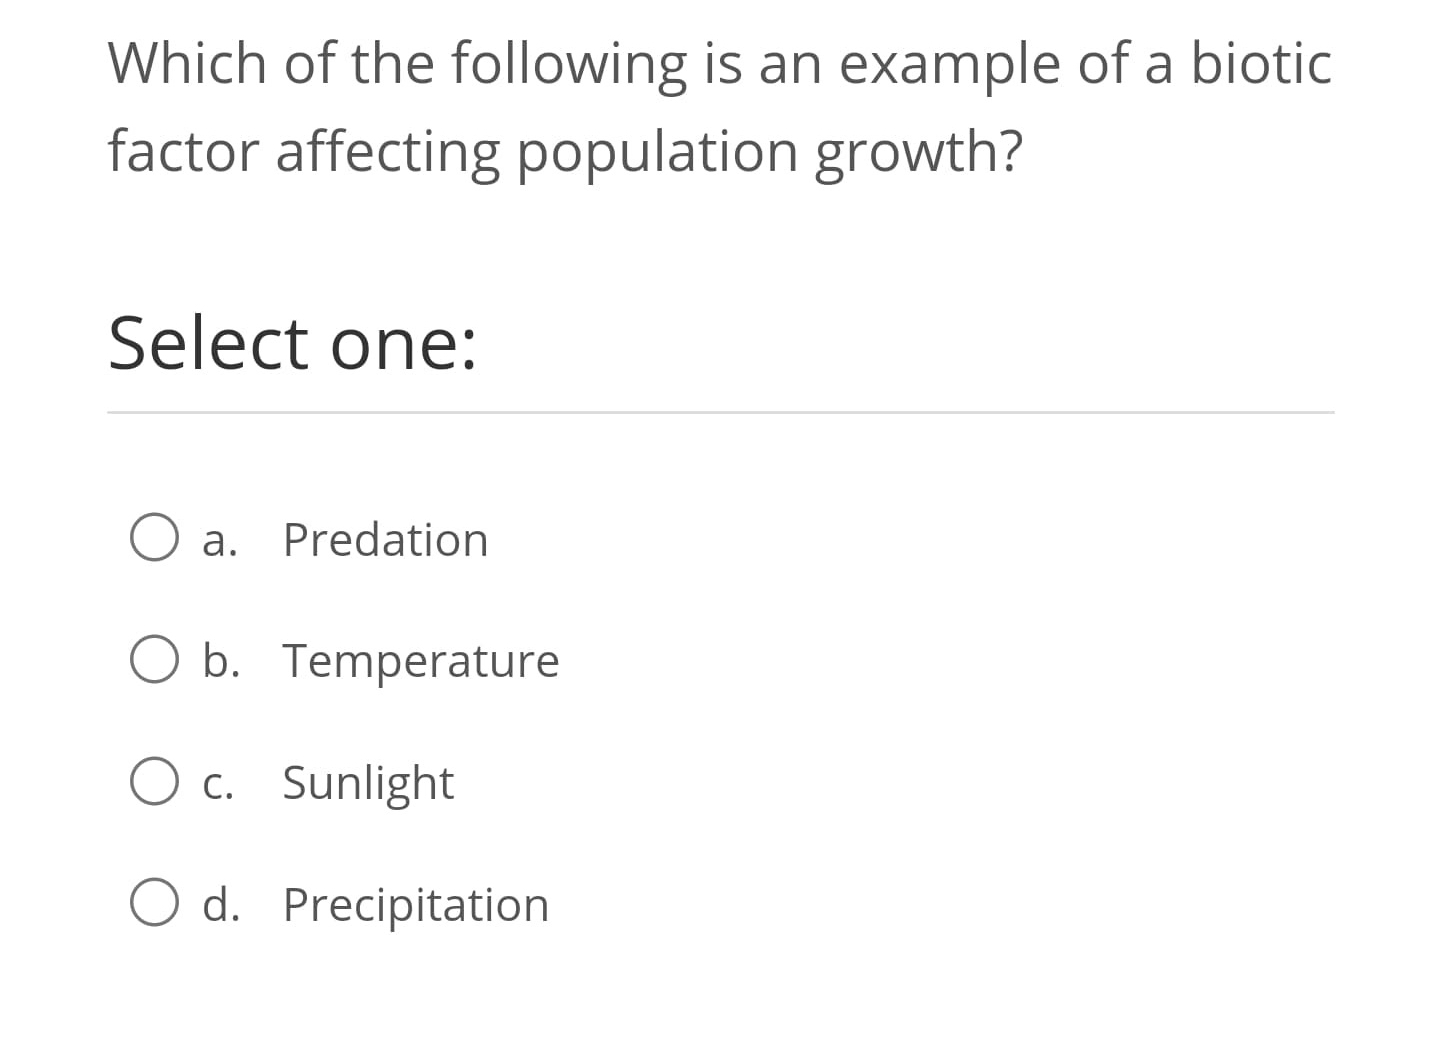Click the divider line below Select one
The image size is (1440, 1048).
[720, 413]
